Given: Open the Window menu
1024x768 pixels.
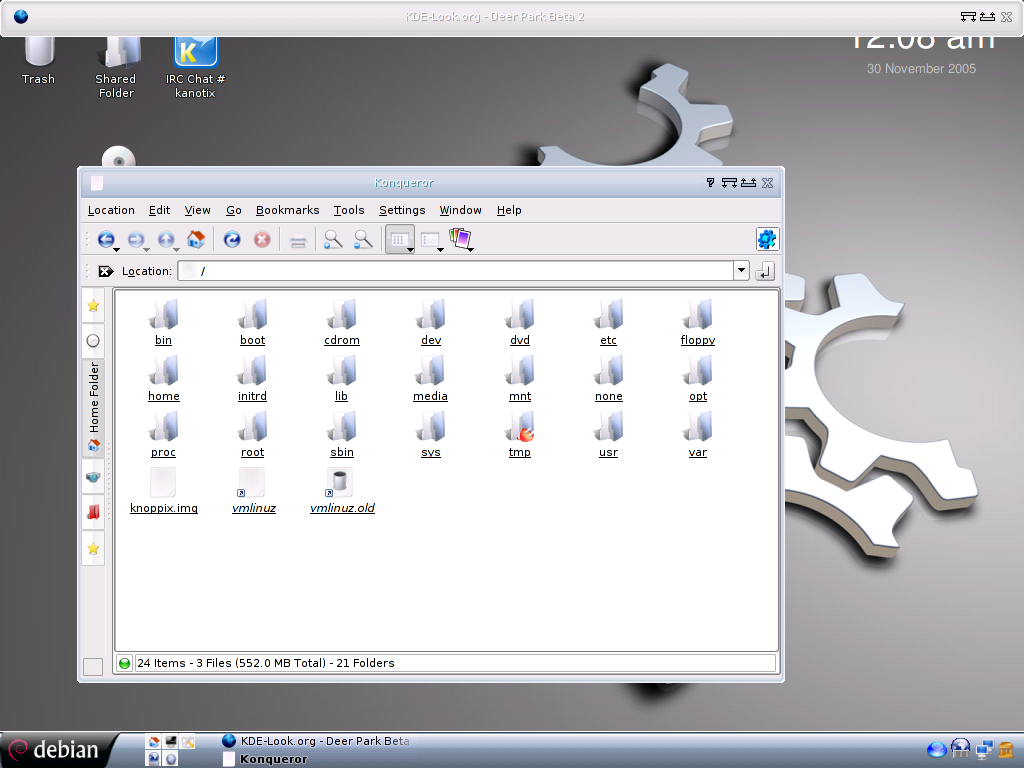Looking at the screenshot, I should pyautogui.click(x=460, y=210).
